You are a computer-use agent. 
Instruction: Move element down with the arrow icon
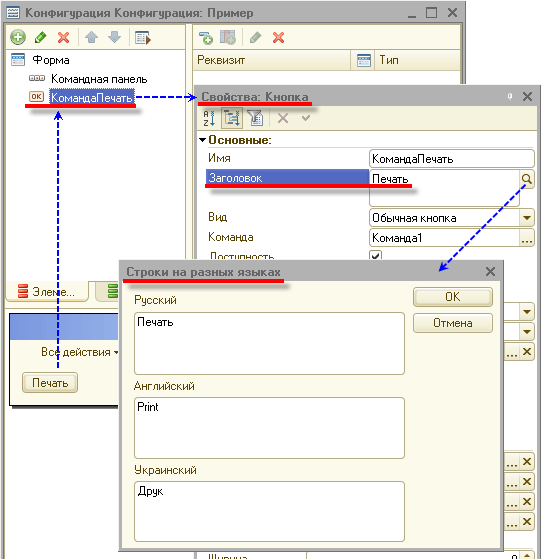point(114,37)
